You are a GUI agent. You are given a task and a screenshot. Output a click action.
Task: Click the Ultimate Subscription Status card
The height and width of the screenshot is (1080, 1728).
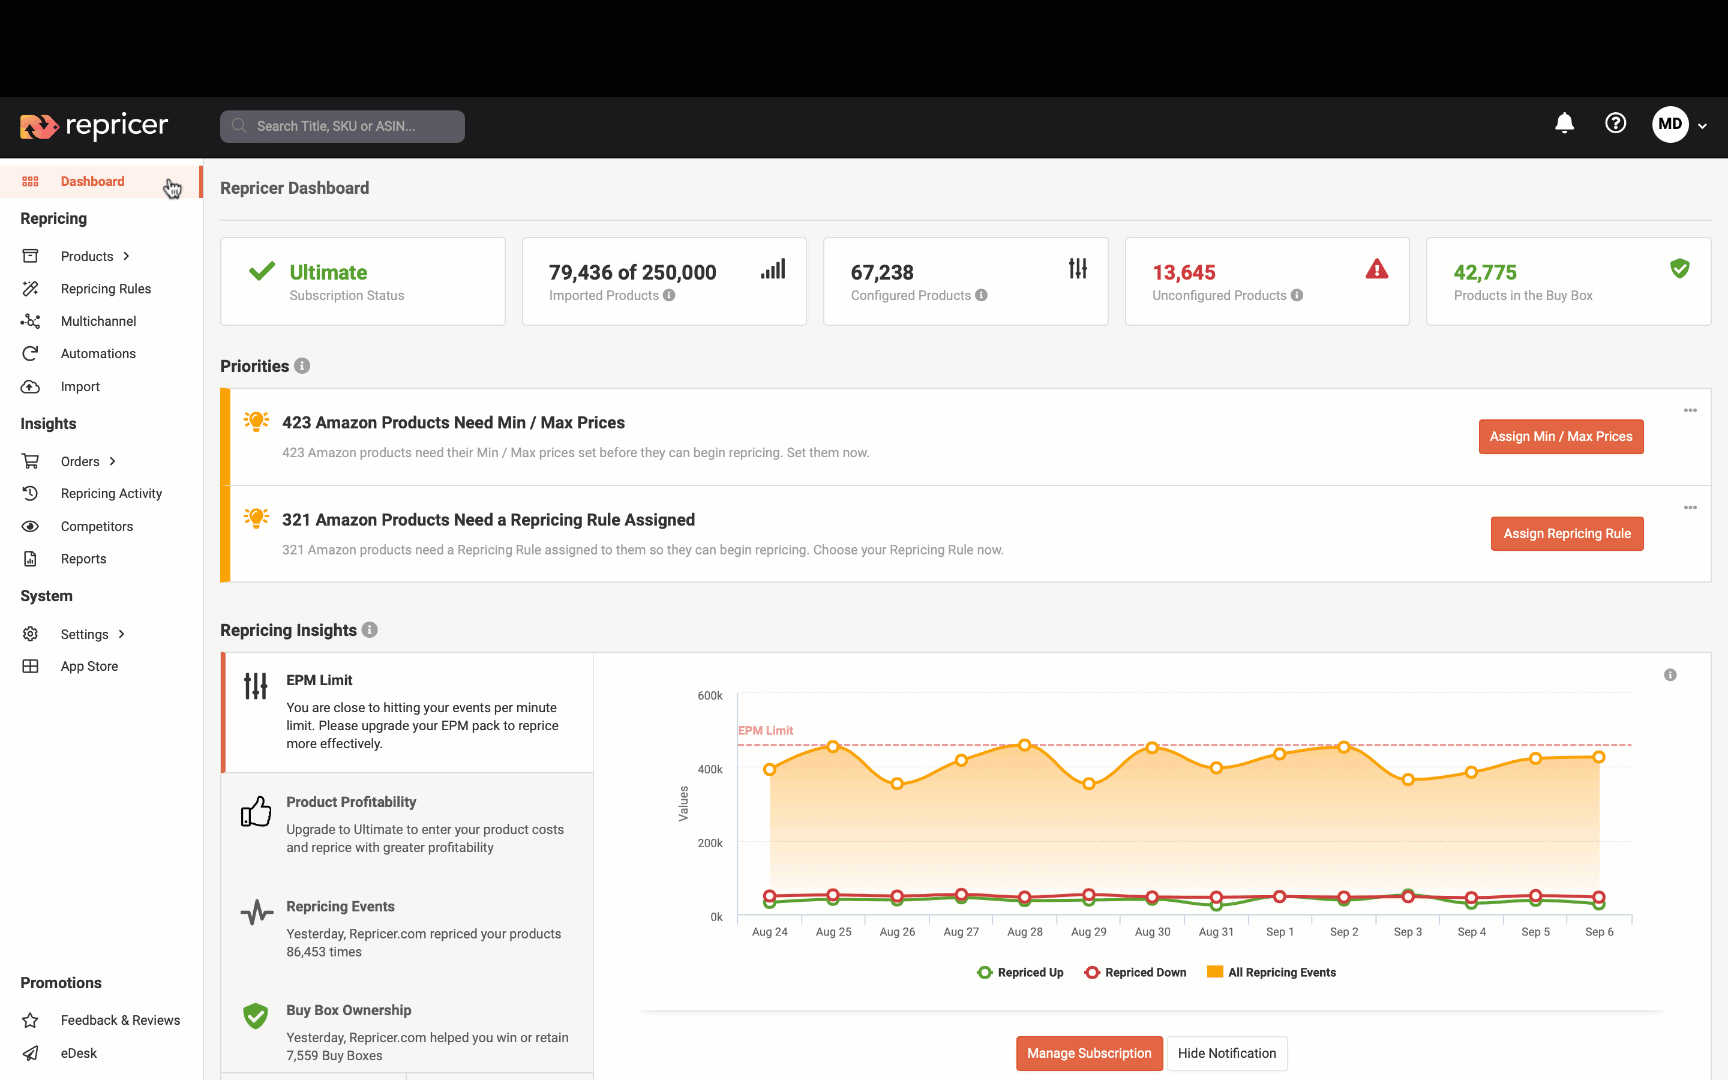[363, 281]
